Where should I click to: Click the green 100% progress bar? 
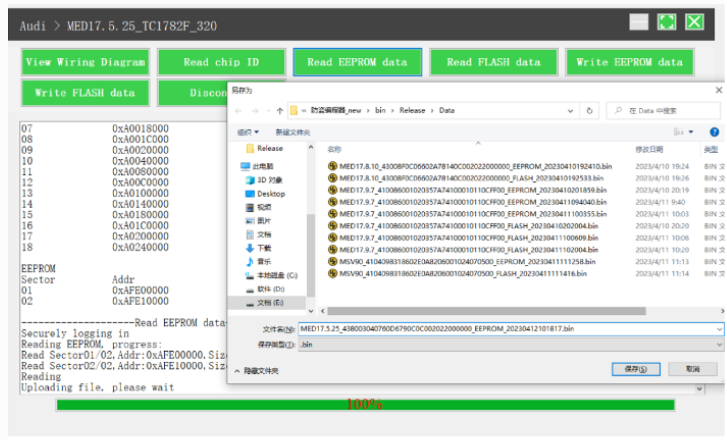[365, 404]
